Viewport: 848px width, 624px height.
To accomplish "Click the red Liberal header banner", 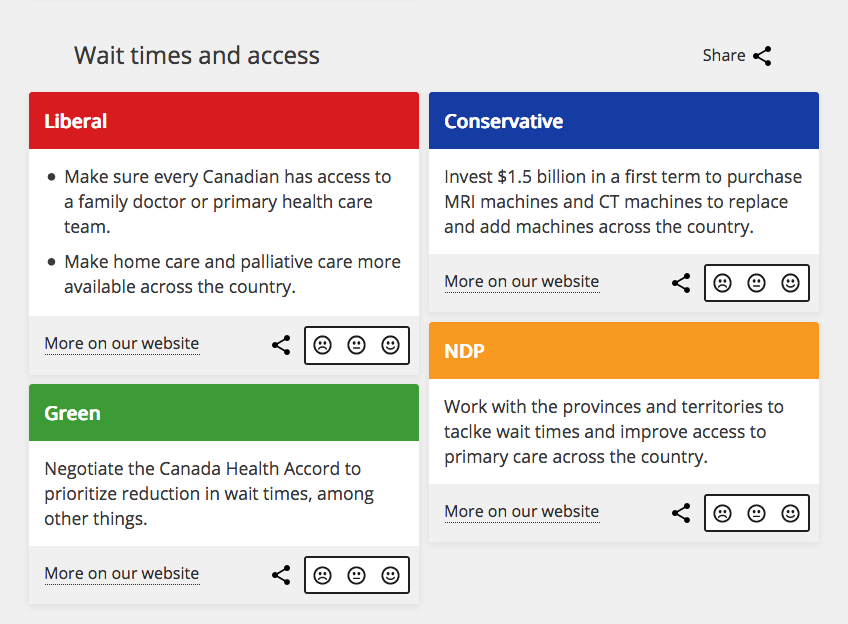I will [224, 120].
